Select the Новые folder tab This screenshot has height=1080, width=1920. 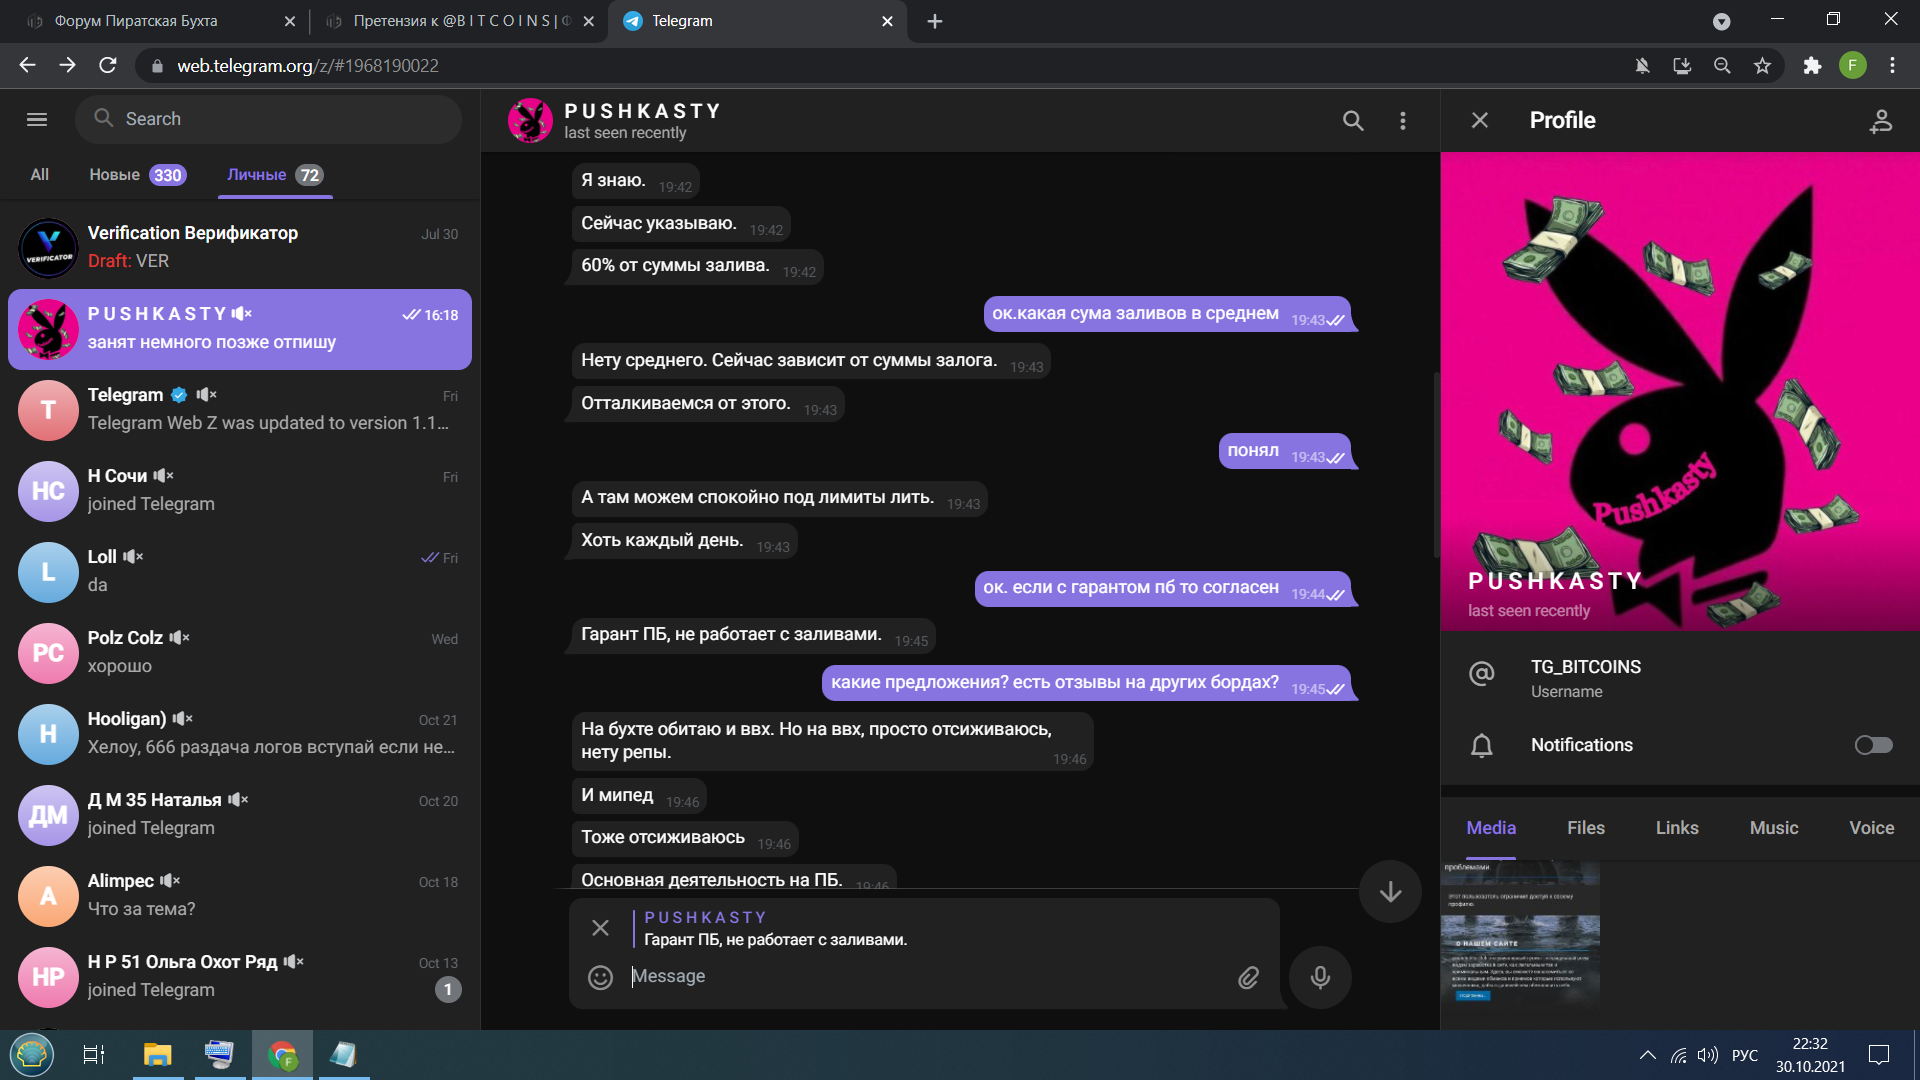point(137,175)
